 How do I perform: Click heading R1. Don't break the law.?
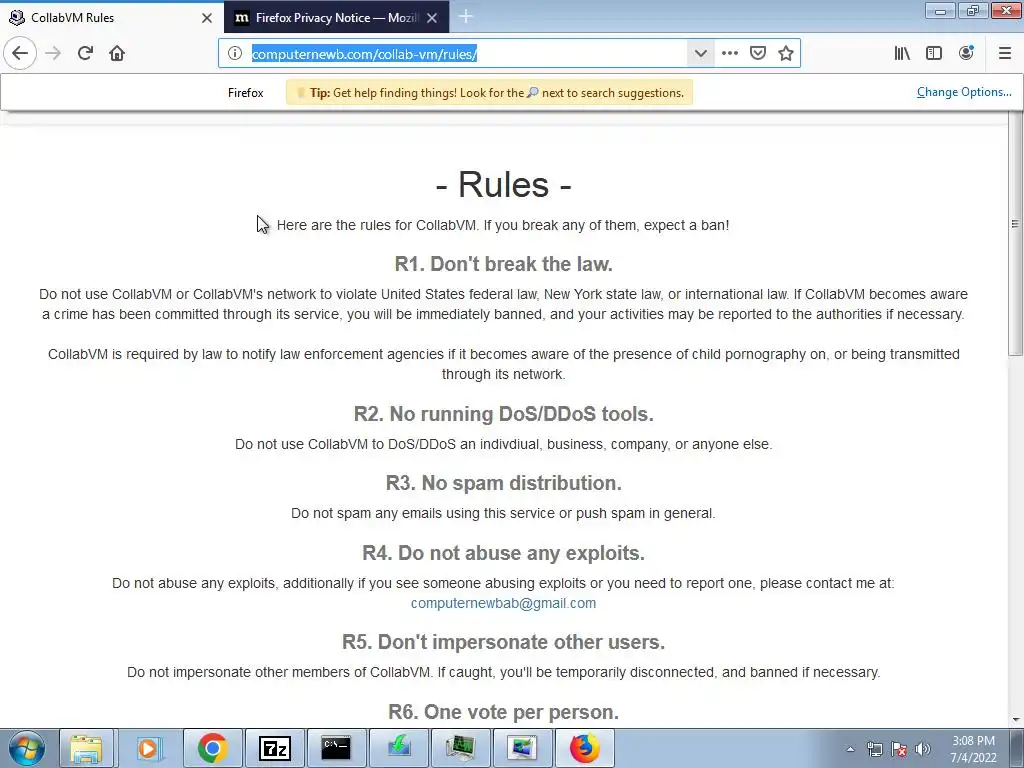(x=504, y=264)
